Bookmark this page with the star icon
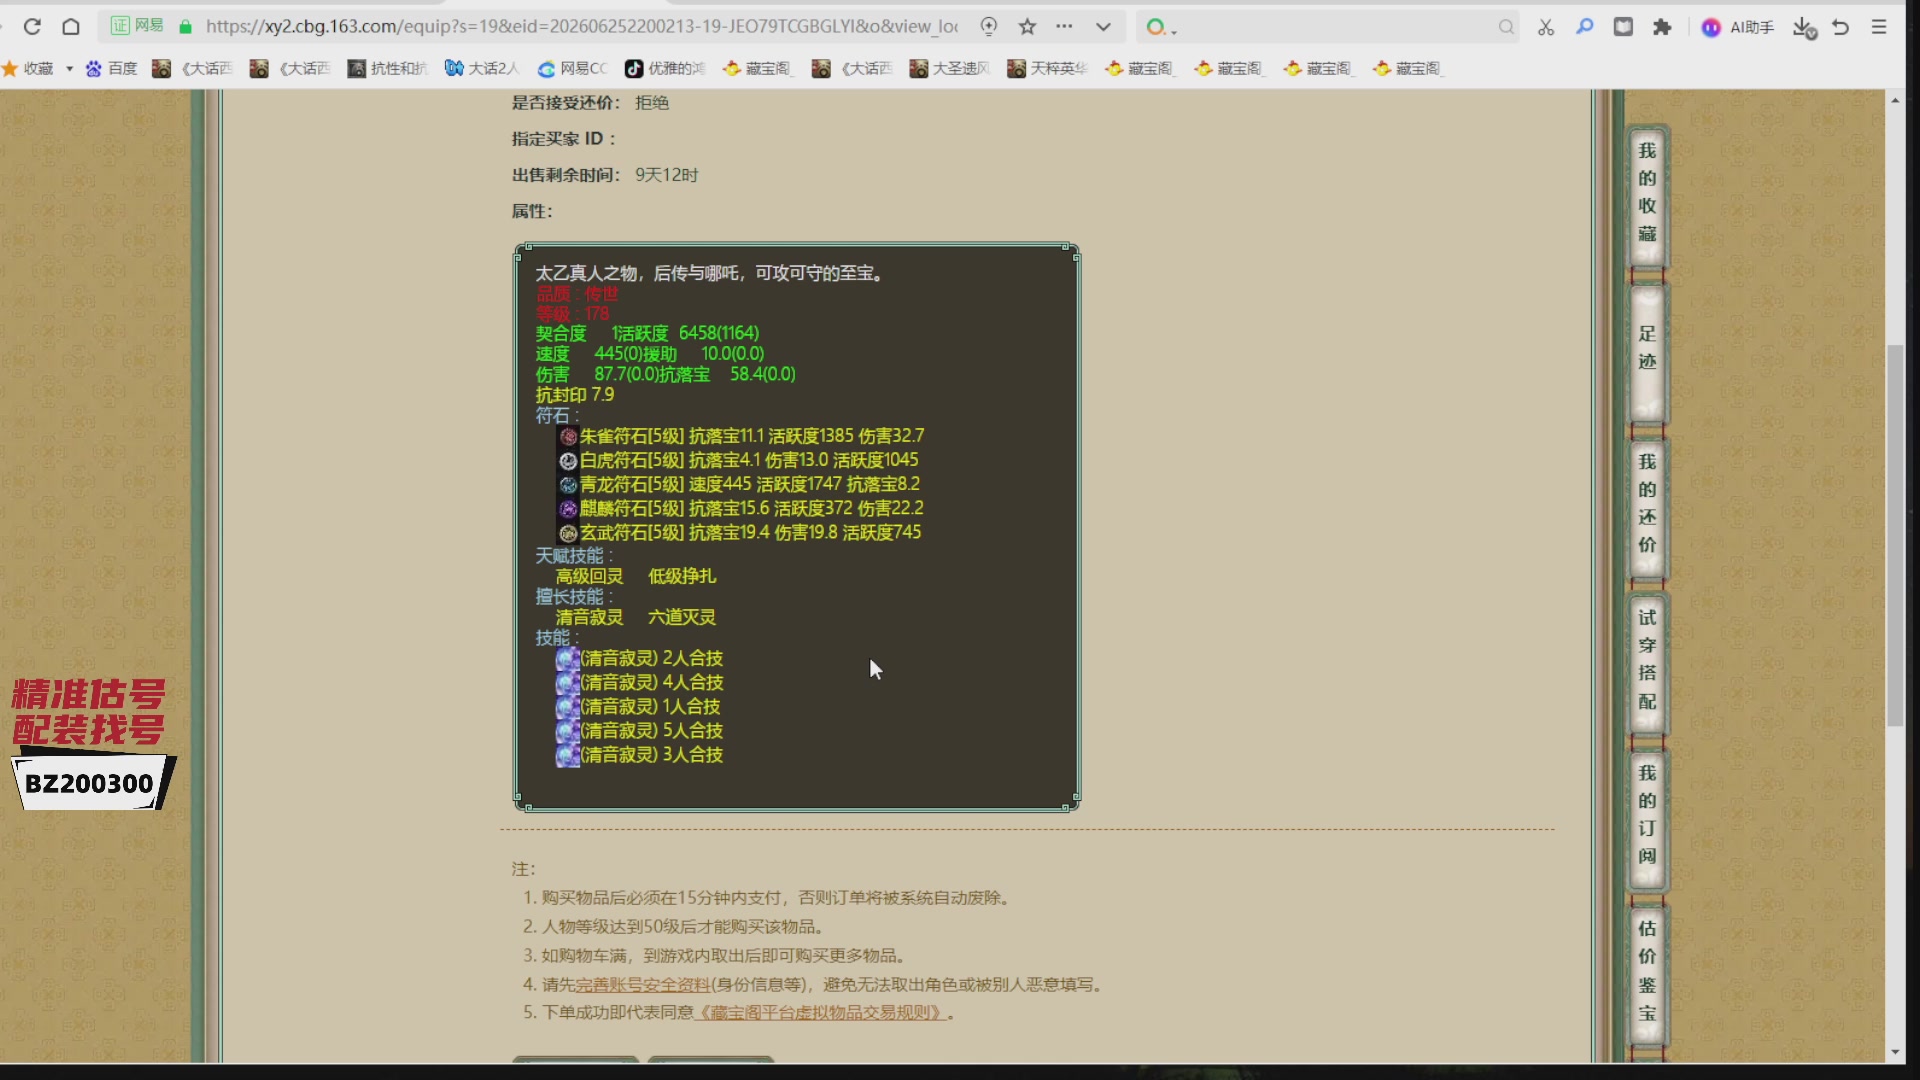Image resolution: width=1920 pixels, height=1080 pixels. click(1027, 27)
